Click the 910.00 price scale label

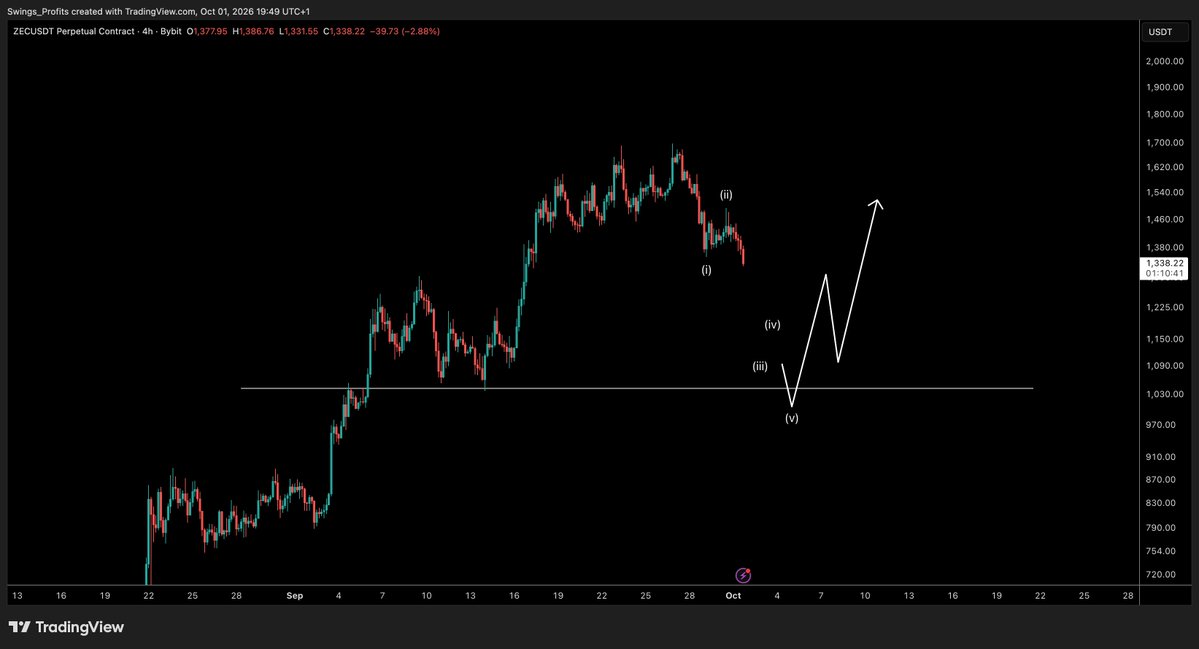[1161, 457]
